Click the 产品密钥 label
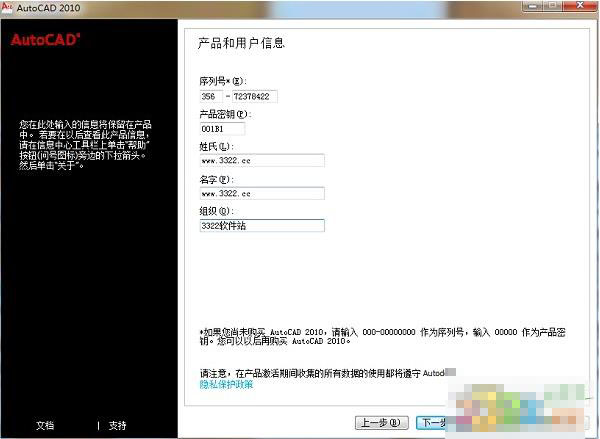This screenshot has width=600, height=439. 225,114
